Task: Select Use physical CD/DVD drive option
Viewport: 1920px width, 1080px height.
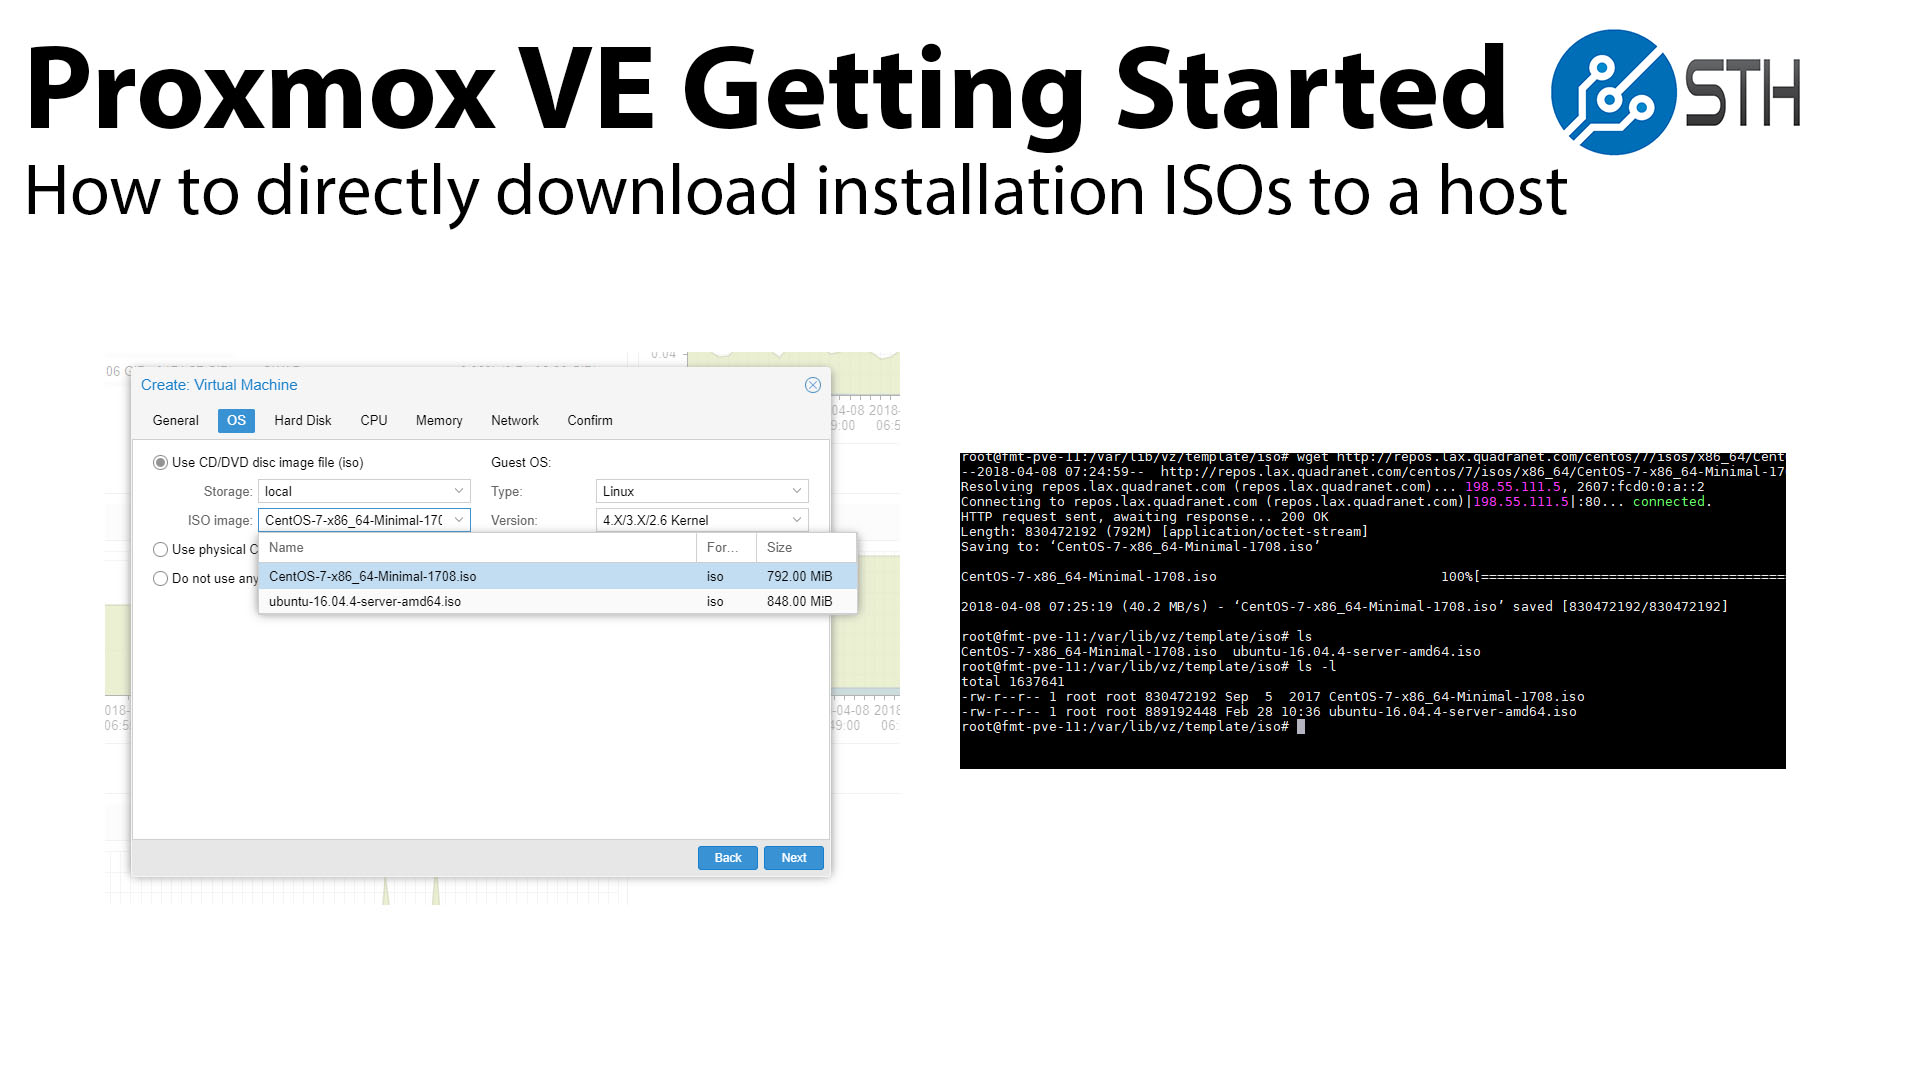Action: point(160,549)
